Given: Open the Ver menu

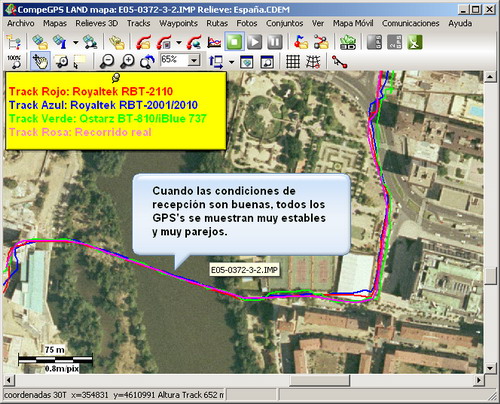Looking at the screenshot, I should click(x=318, y=23).
